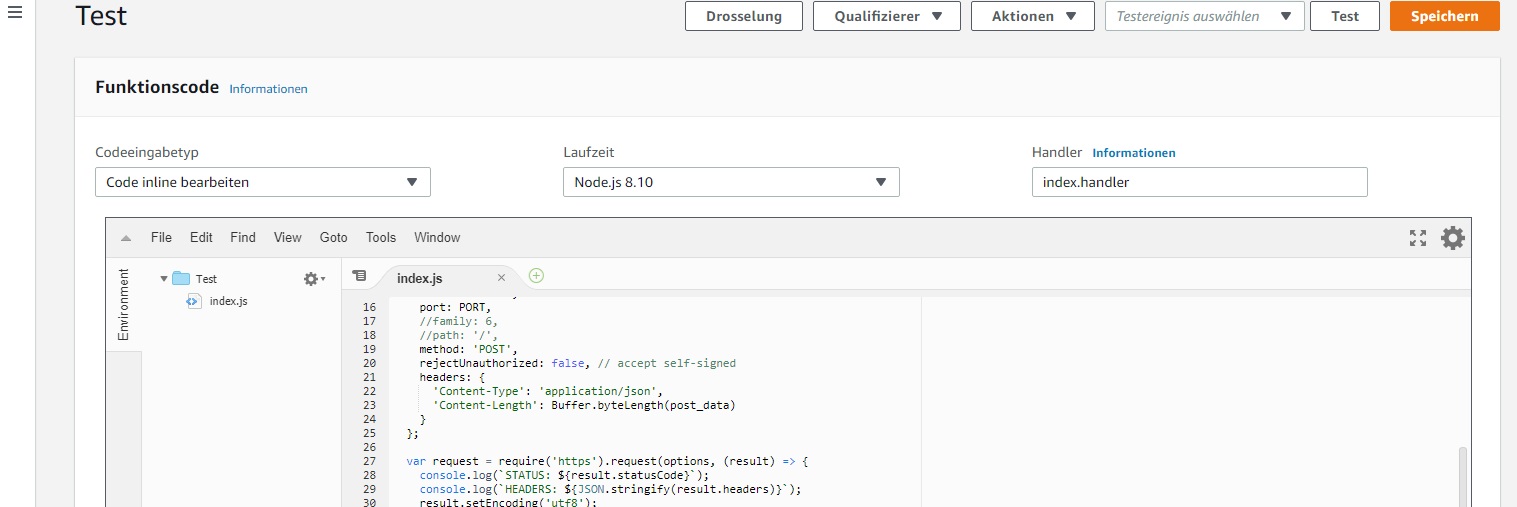Viewport: 1517px width, 507px height.
Task: Open Testereignis auswählen dropdown
Action: click(1204, 16)
